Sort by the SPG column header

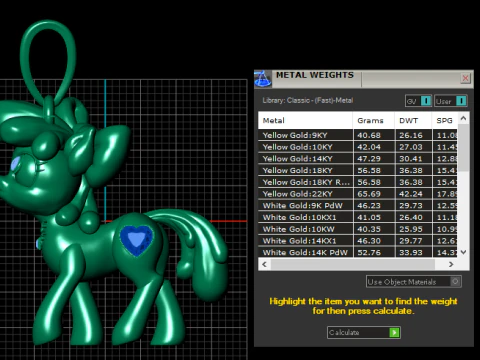pos(445,121)
